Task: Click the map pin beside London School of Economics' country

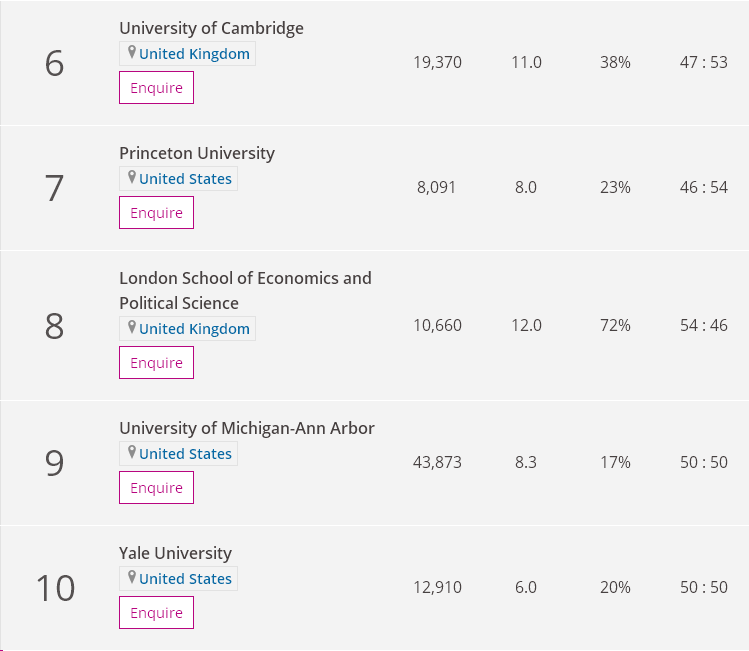Action: [131, 328]
